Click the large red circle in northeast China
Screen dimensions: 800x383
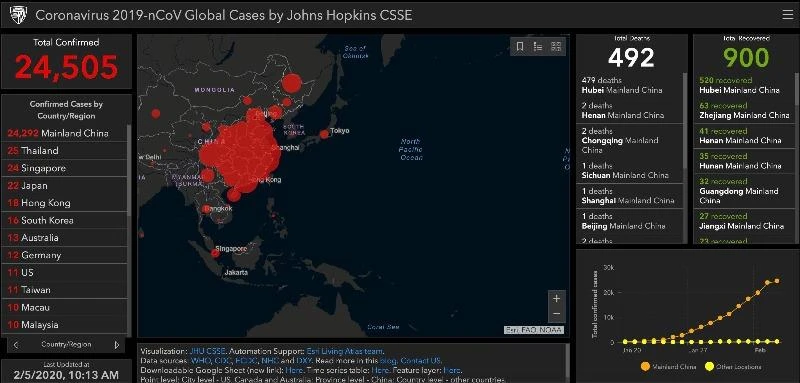coord(292,83)
